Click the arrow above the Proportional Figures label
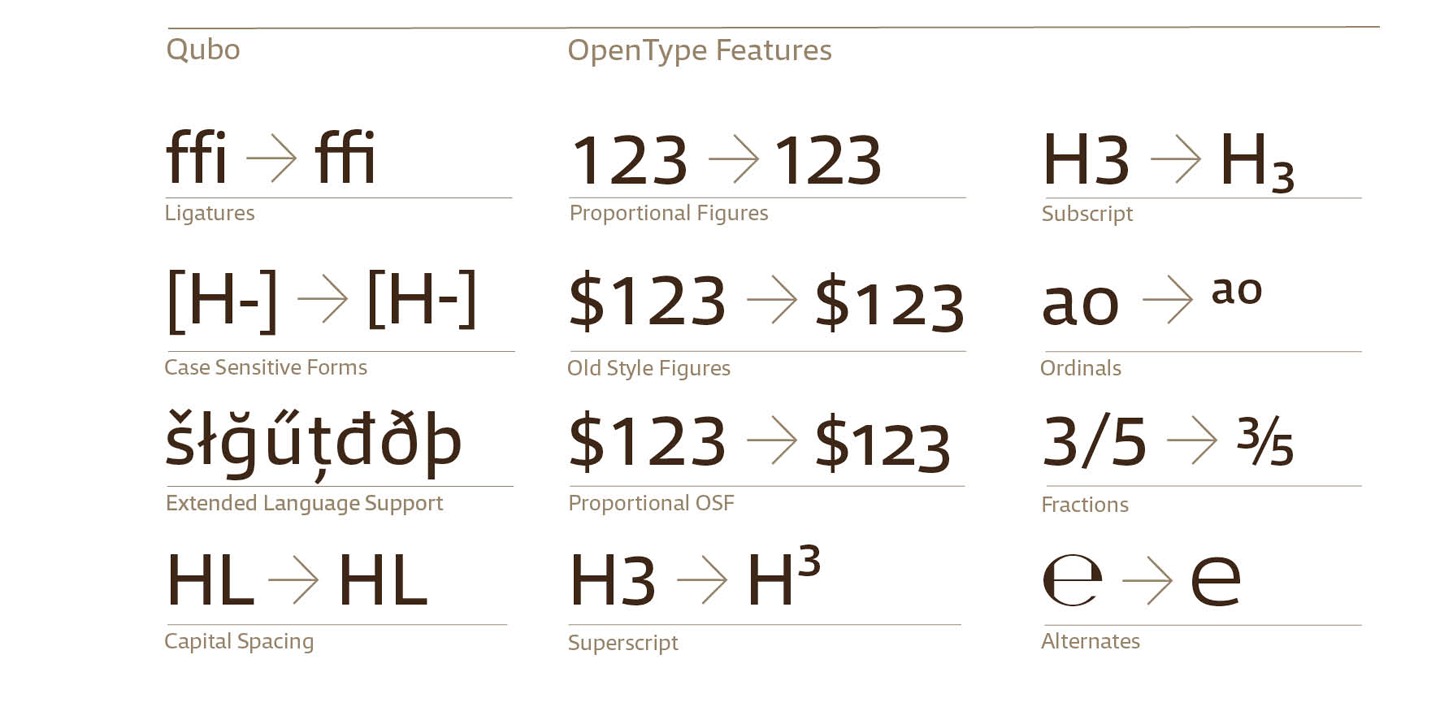The image size is (1440, 720). 733,159
